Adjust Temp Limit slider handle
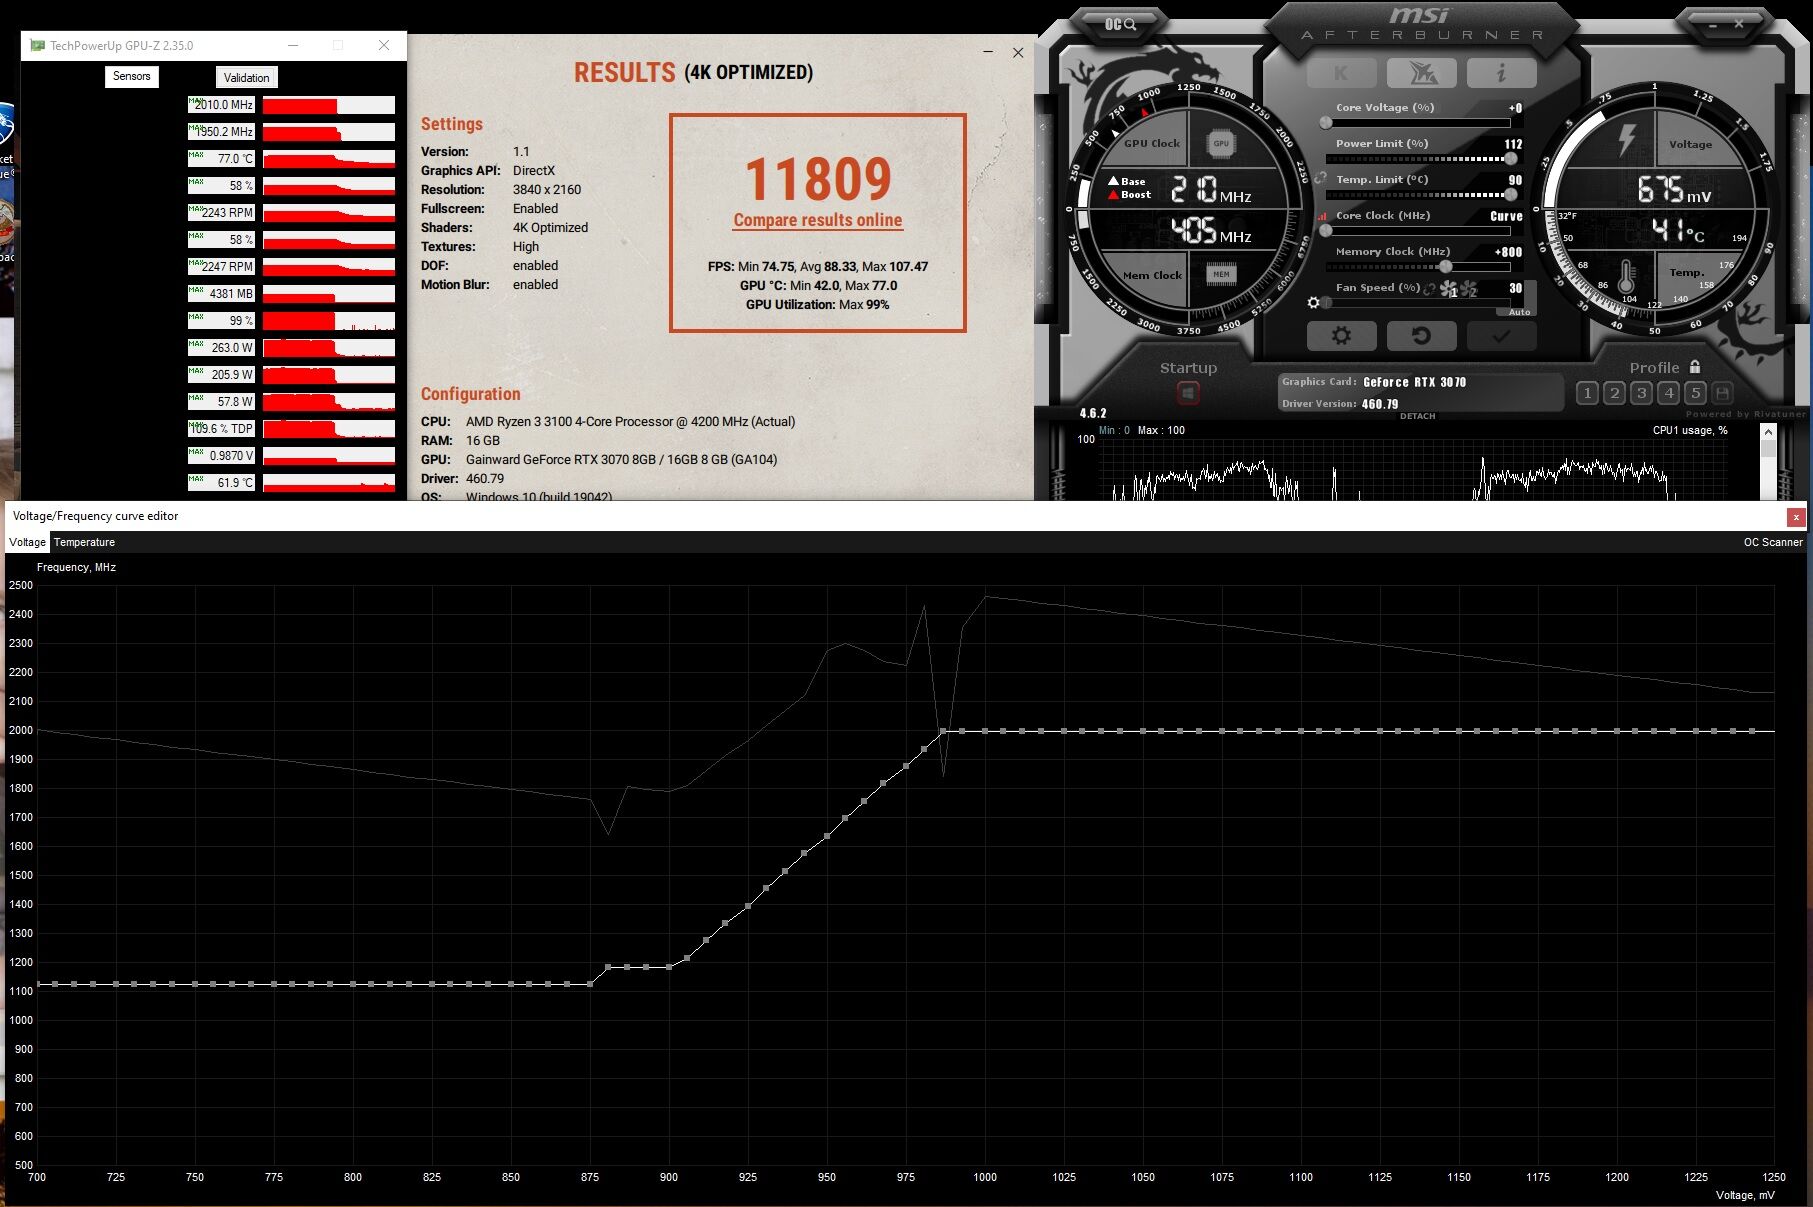This screenshot has height=1207, width=1813. pos(1510,195)
